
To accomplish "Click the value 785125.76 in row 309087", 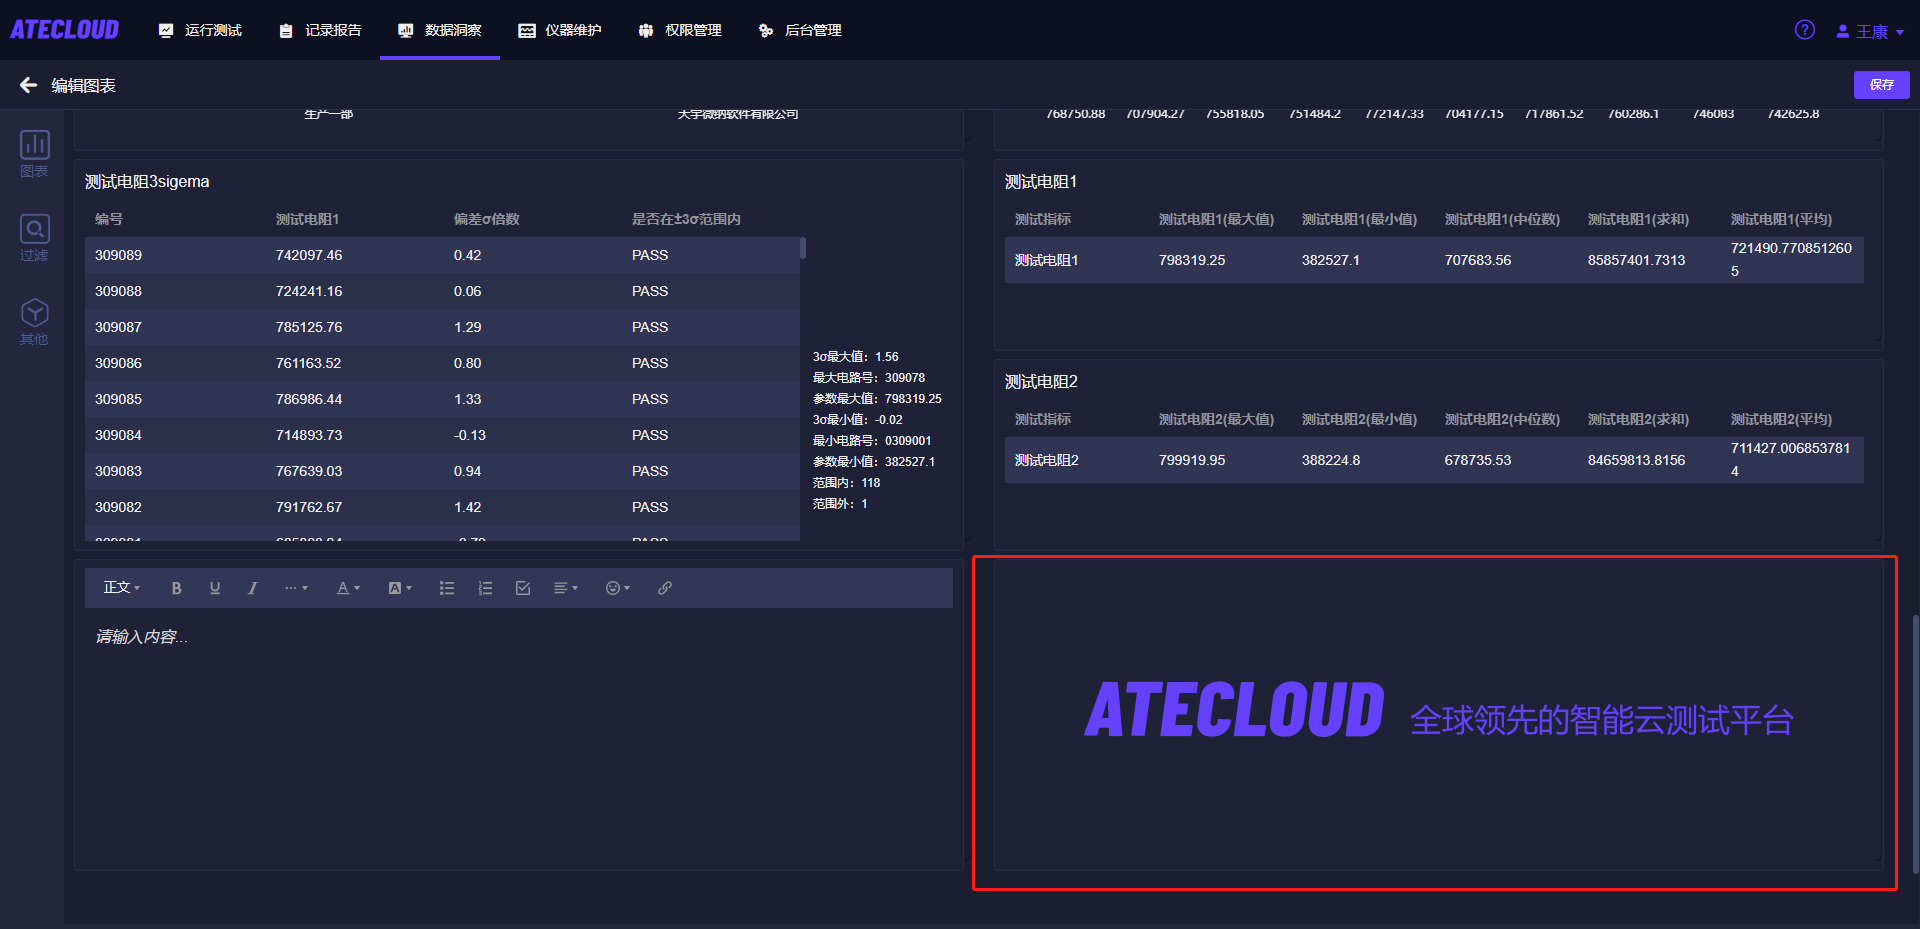I will (x=309, y=327).
